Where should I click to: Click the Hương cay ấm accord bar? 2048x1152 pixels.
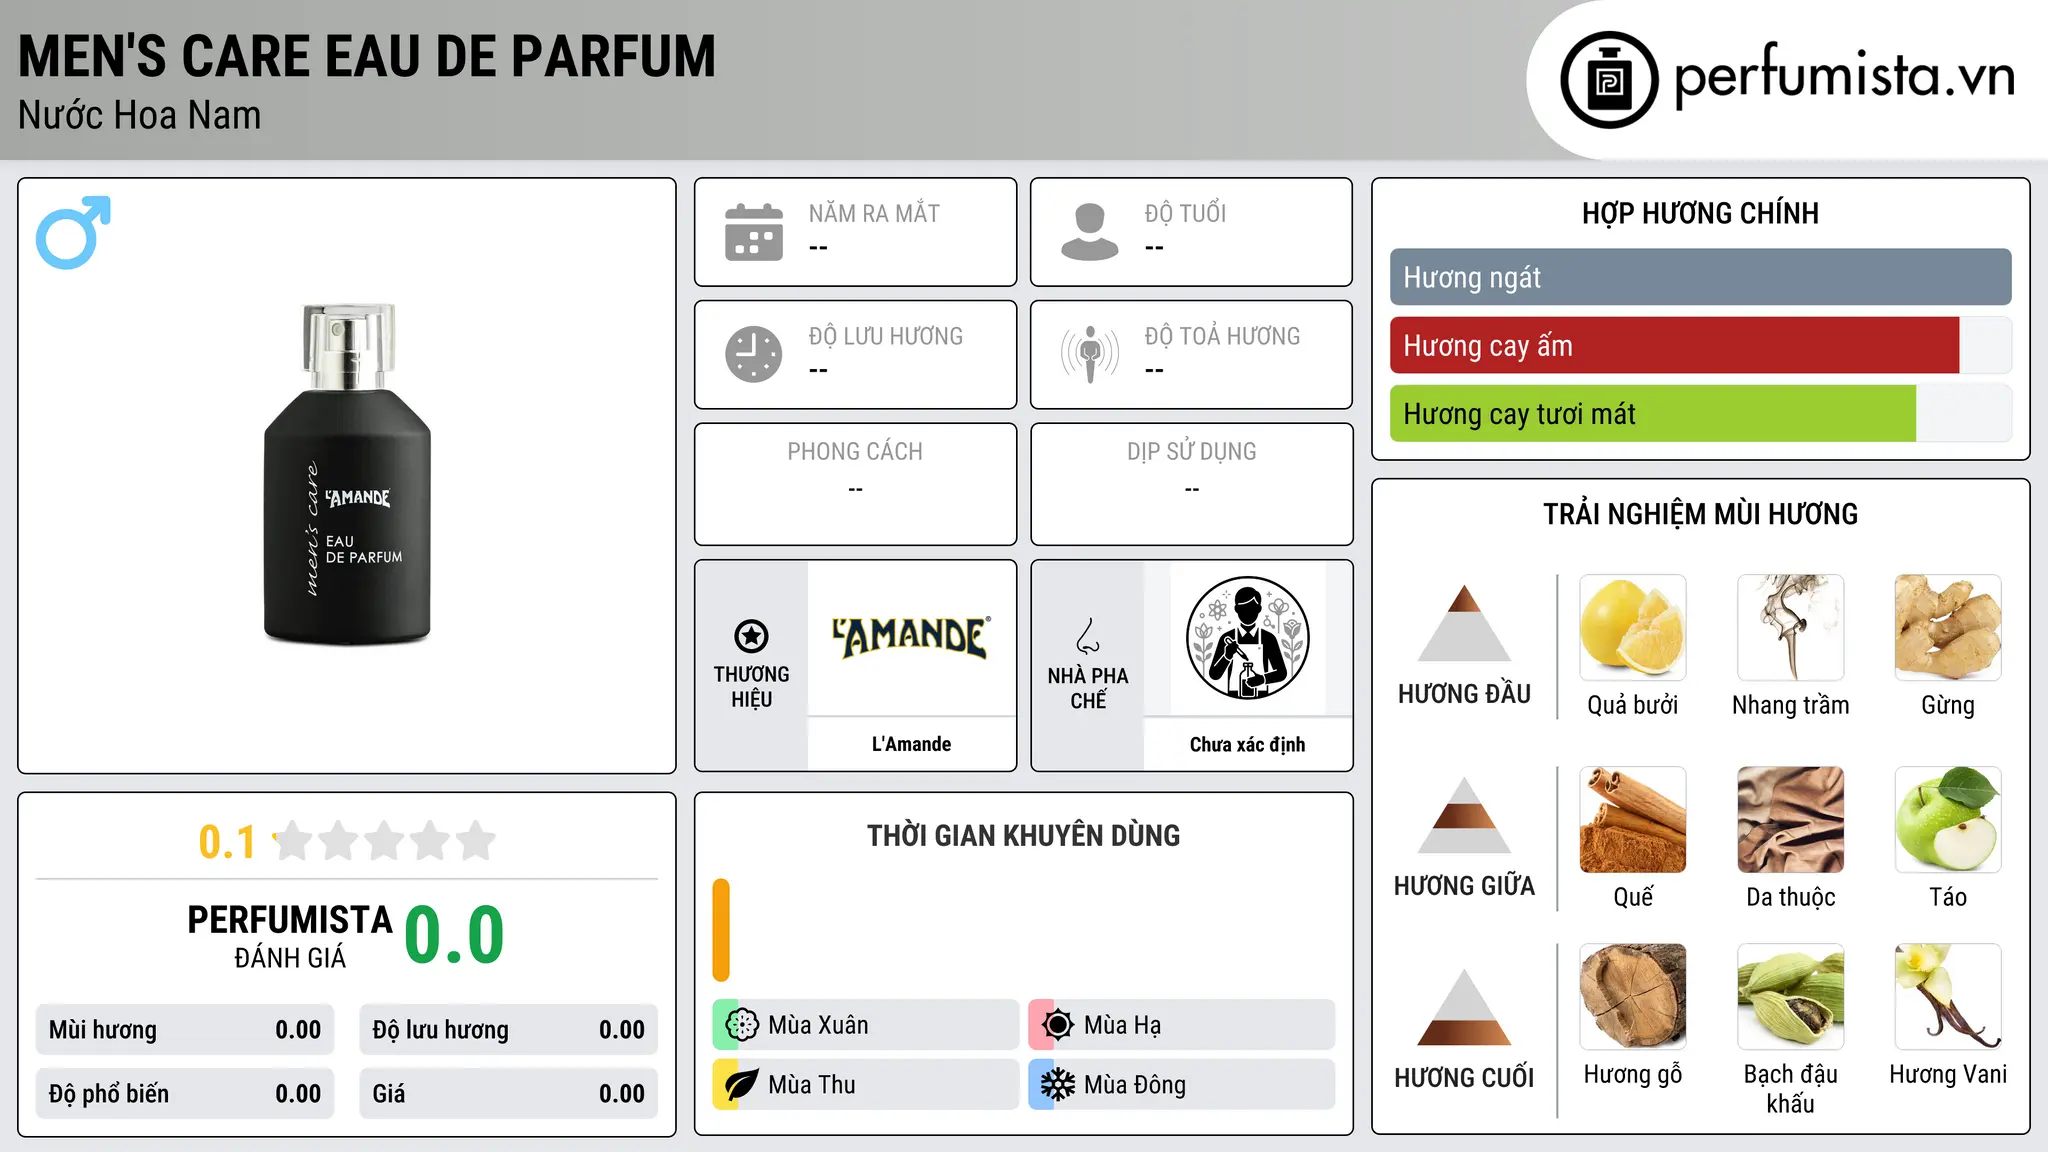1700,345
